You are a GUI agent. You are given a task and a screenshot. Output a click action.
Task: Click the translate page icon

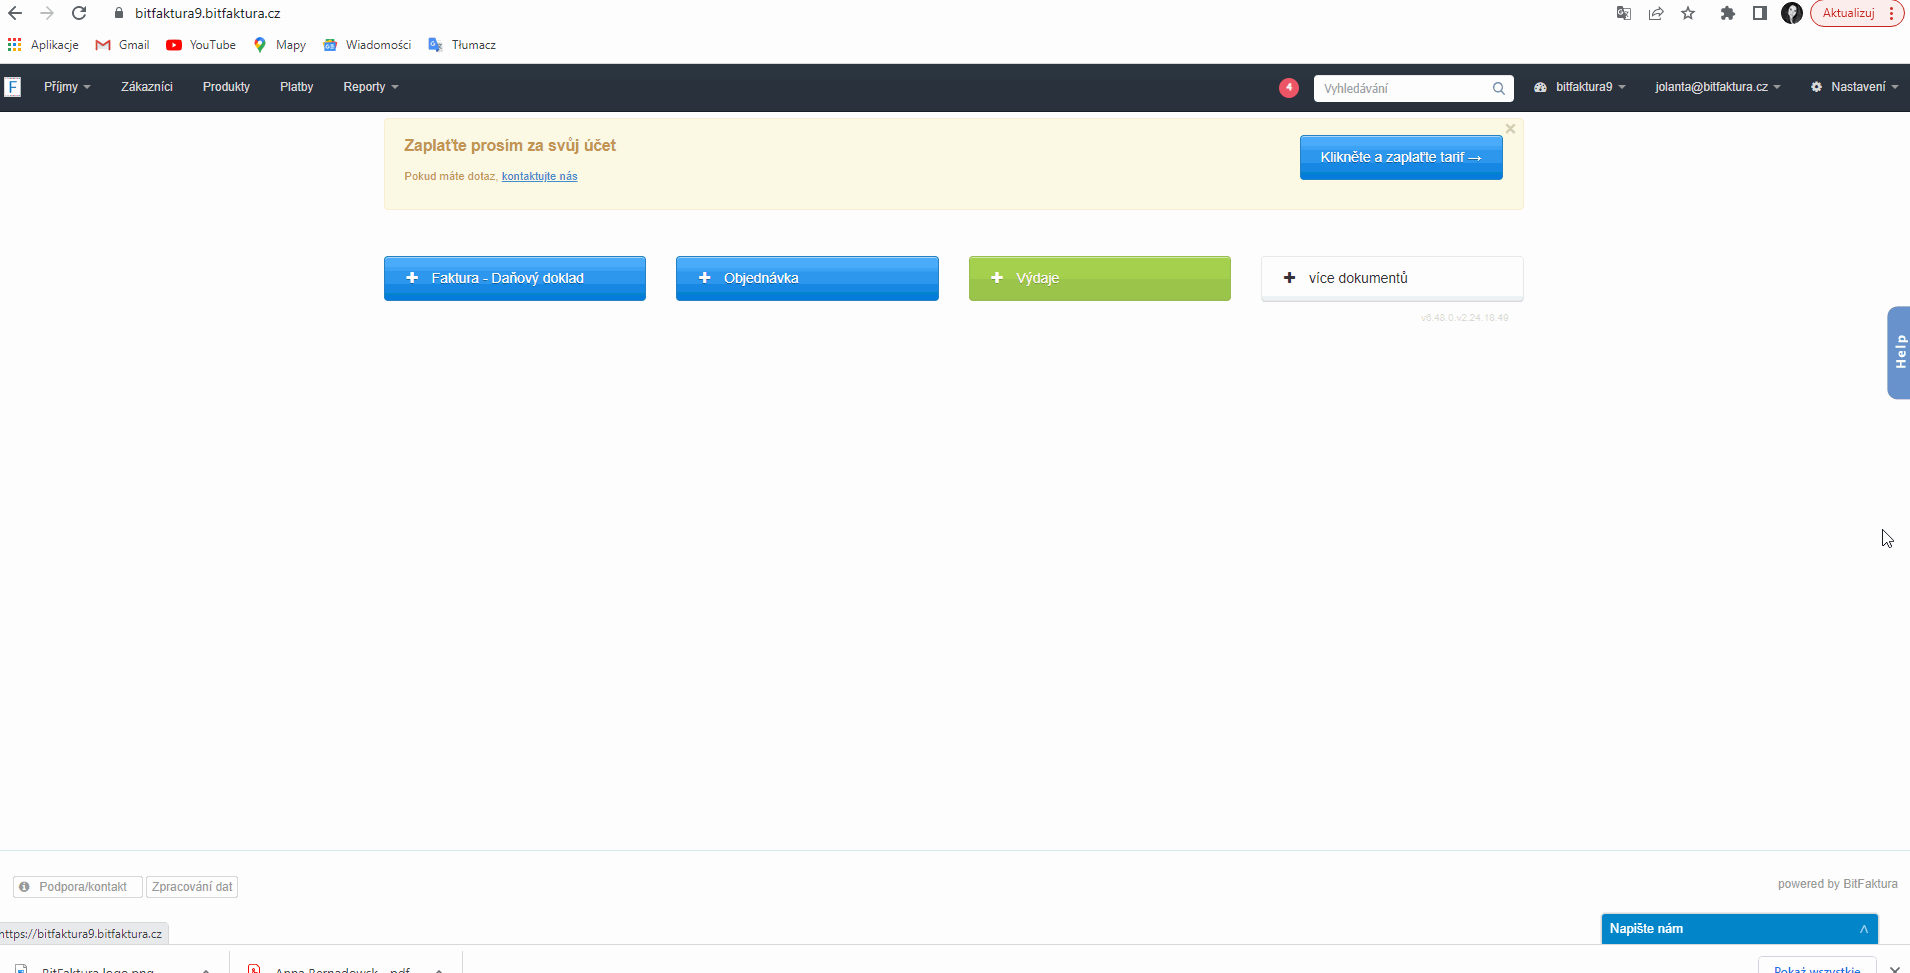click(x=1624, y=13)
